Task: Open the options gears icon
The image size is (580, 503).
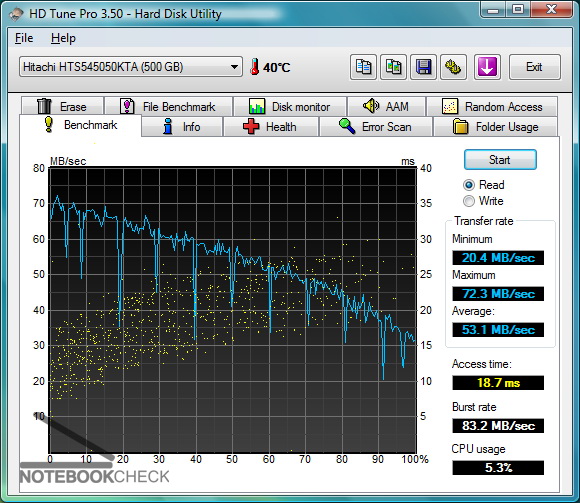Action: click(x=453, y=67)
